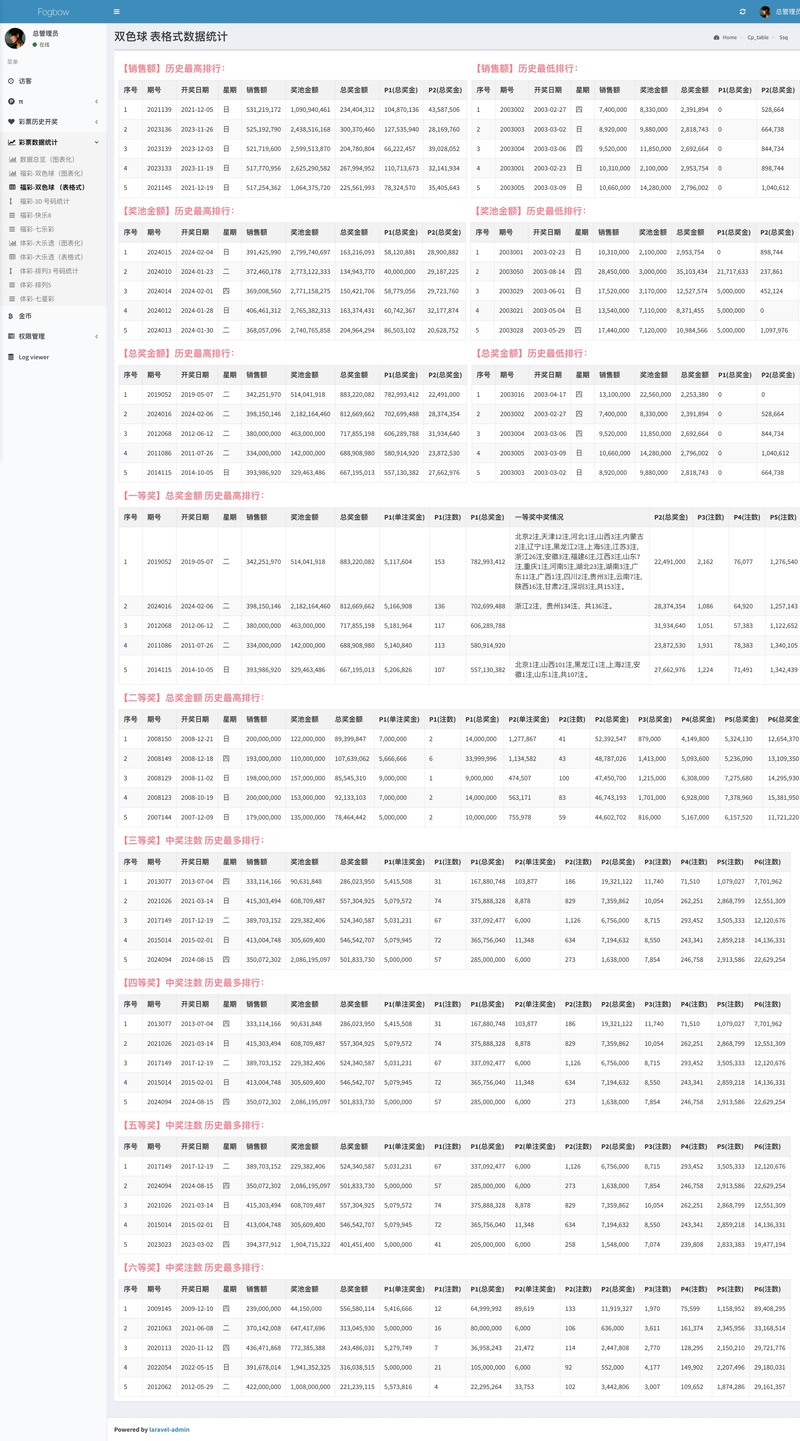Click the 总管理员 name in sidebar
The height and width of the screenshot is (1441, 800).
[x=45, y=33]
